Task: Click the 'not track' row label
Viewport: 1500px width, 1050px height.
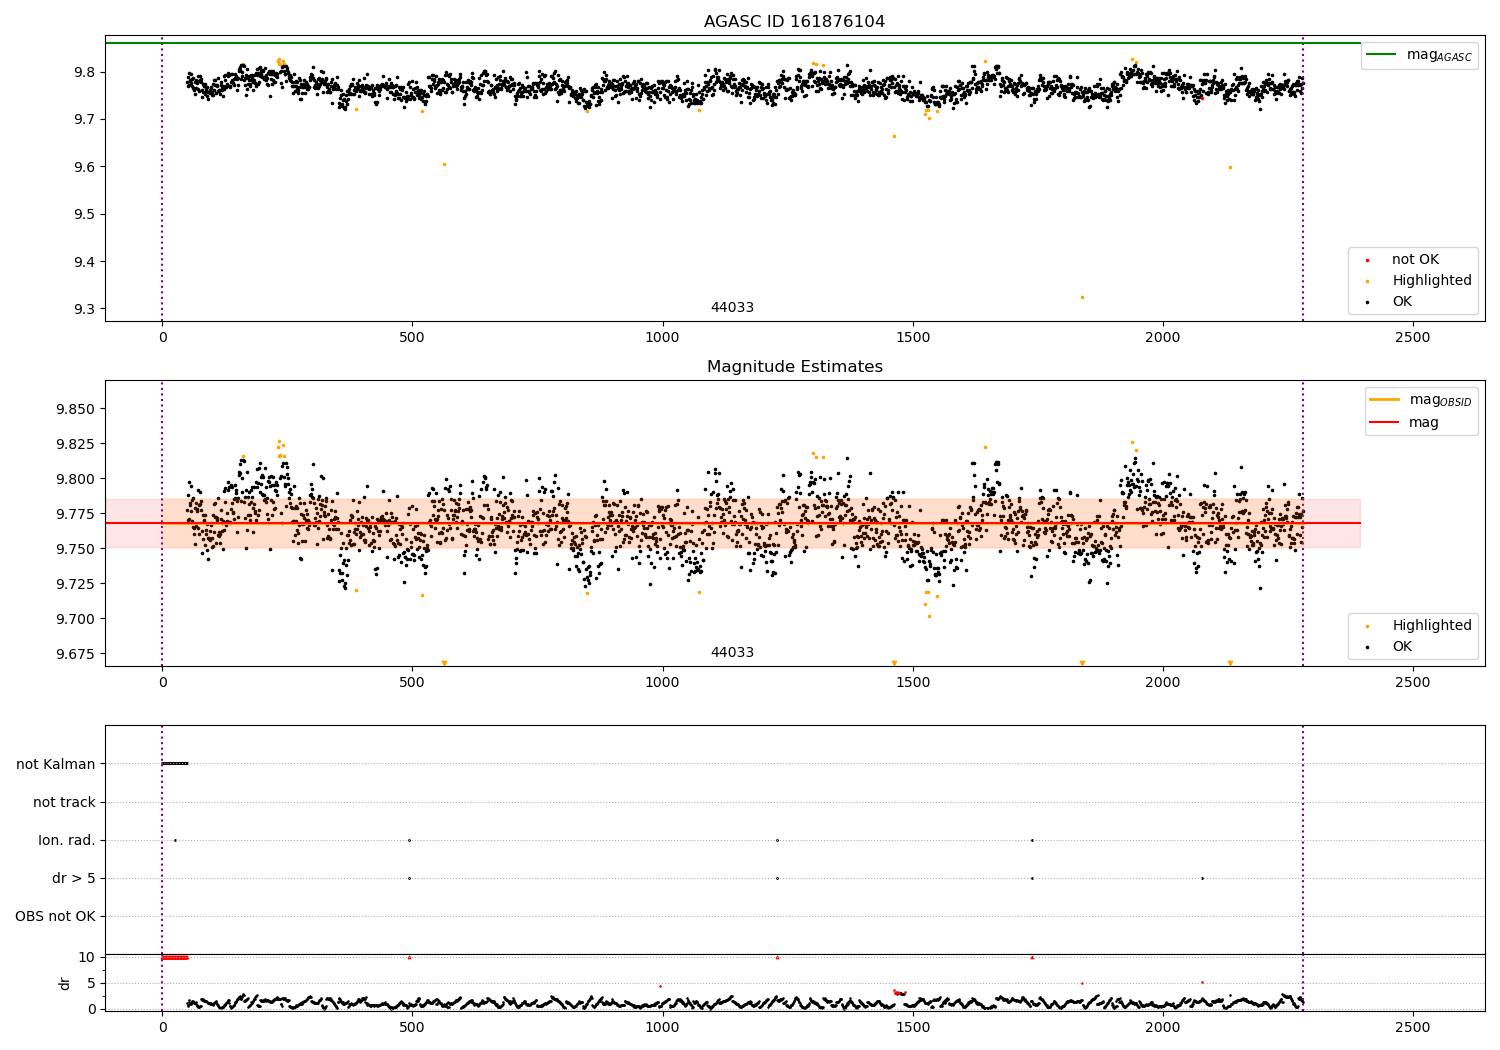Action: point(64,802)
